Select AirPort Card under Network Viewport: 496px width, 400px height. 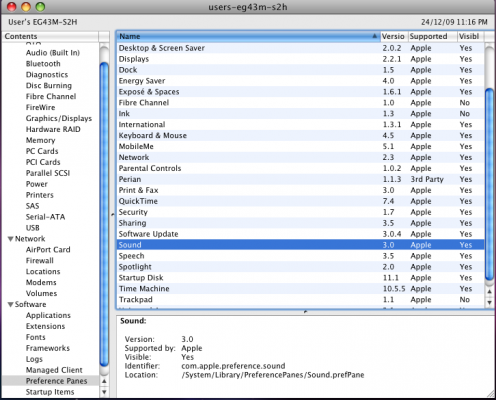(48, 250)
